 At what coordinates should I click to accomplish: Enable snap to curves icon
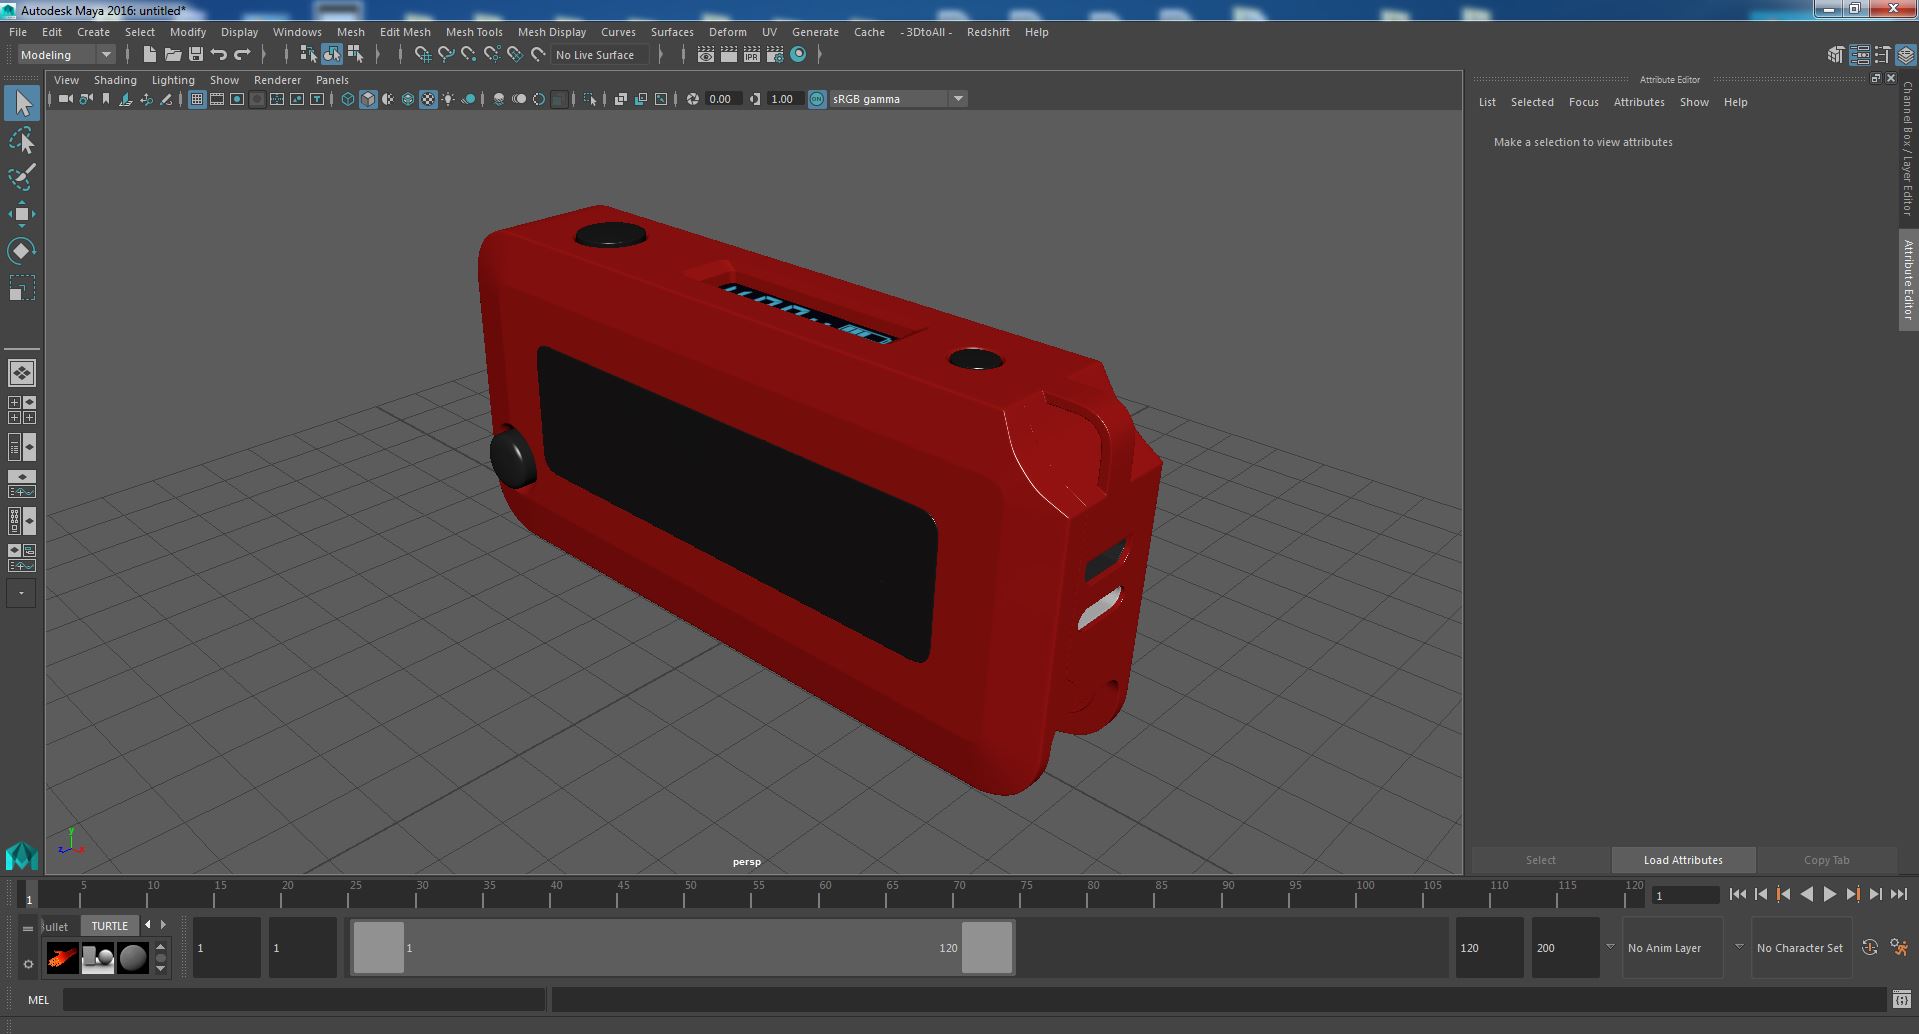446,55
